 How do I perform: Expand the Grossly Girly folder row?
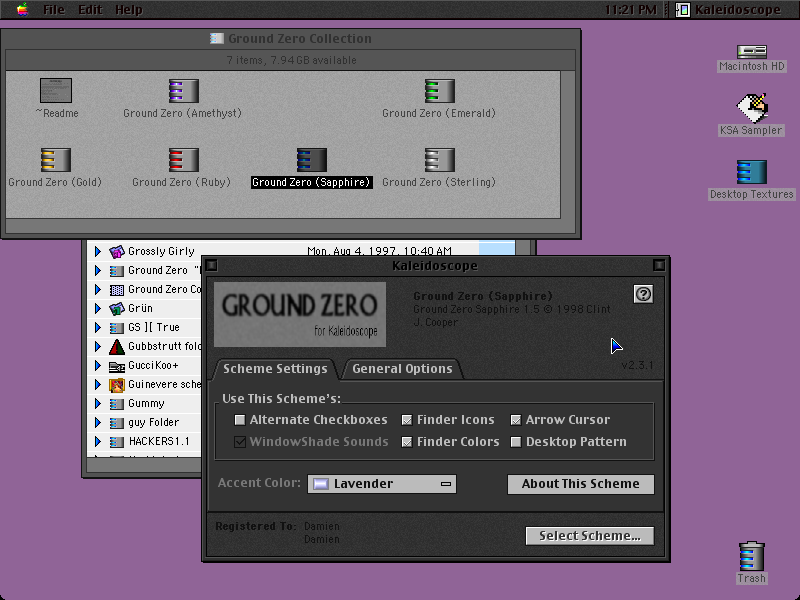tap(97, 251)
